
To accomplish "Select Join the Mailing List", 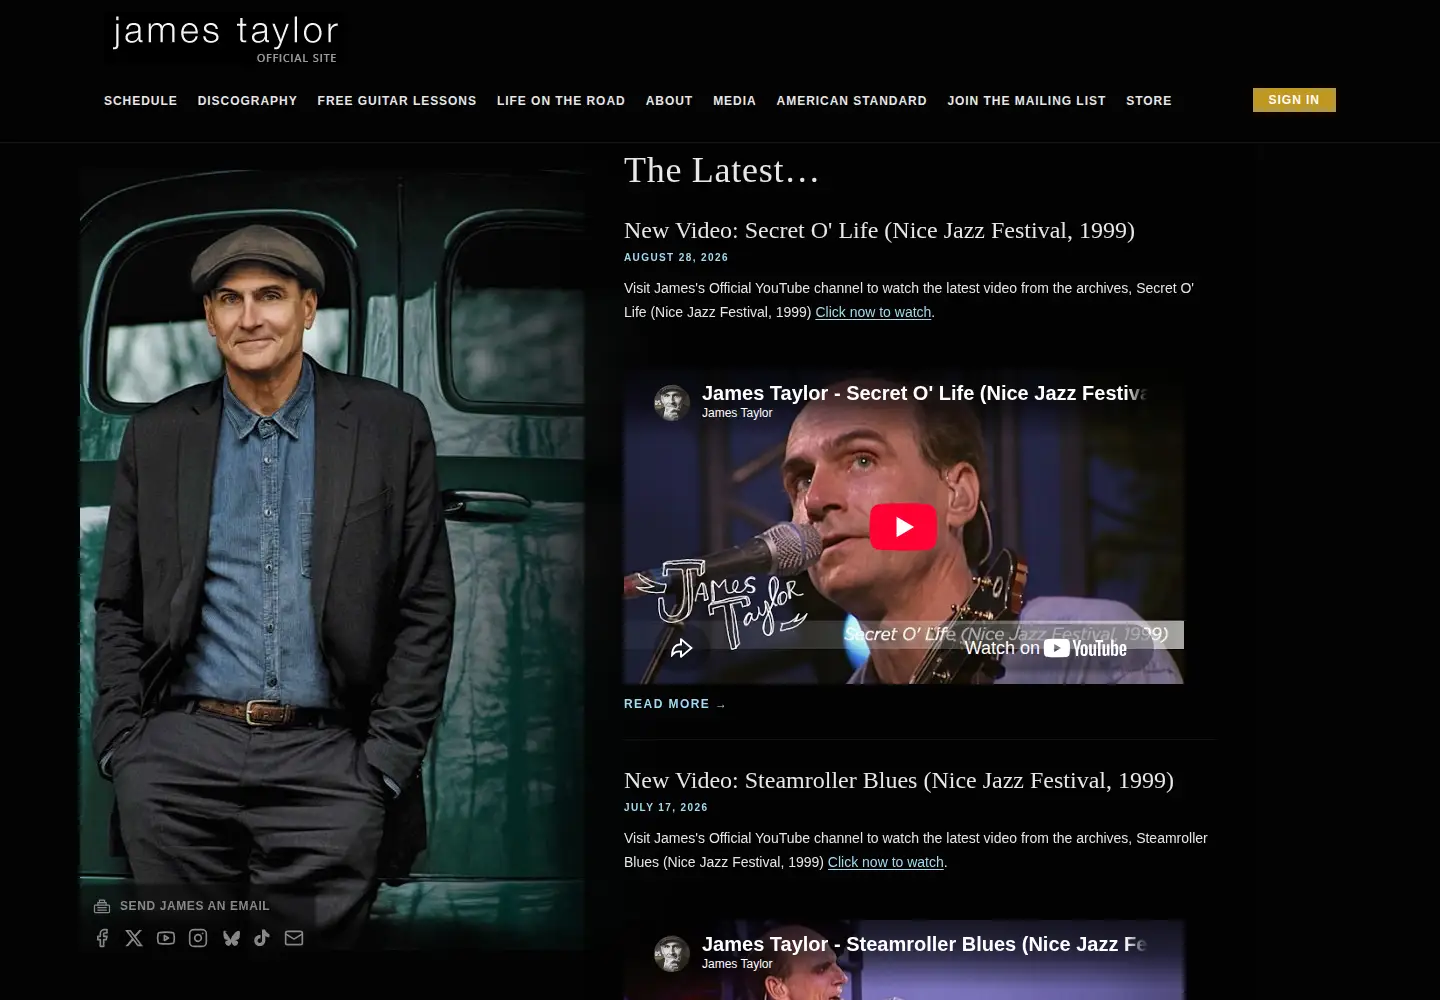I will pyautogui.click(x=1026, y=101).
